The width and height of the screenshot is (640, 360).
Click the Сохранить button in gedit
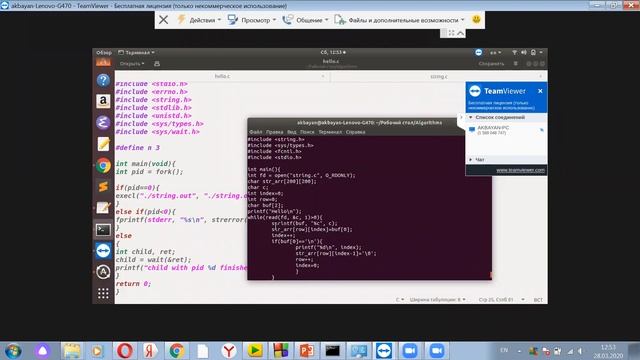(x=491, y=64)
